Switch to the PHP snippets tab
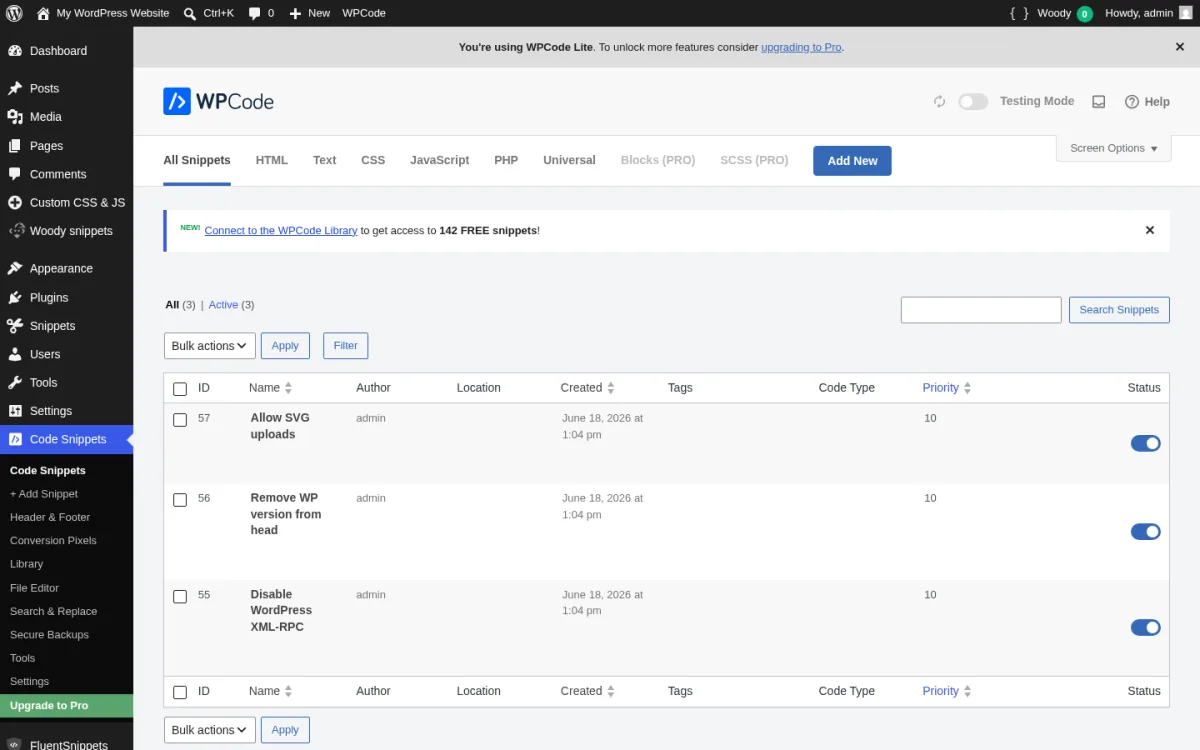 pyautogui.click(x=506, y=160)
